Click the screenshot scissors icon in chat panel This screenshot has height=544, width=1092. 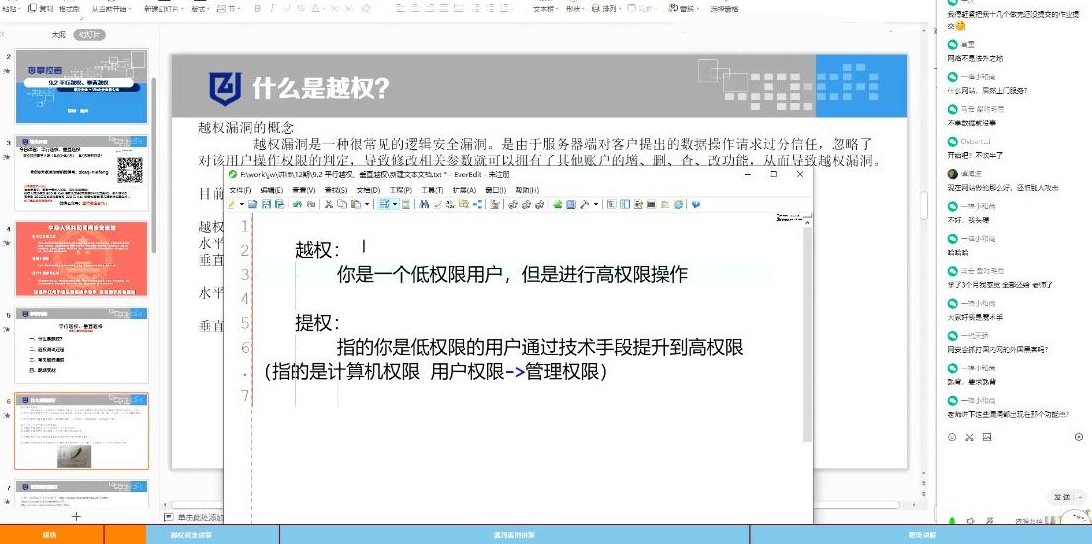click(969, 437)
